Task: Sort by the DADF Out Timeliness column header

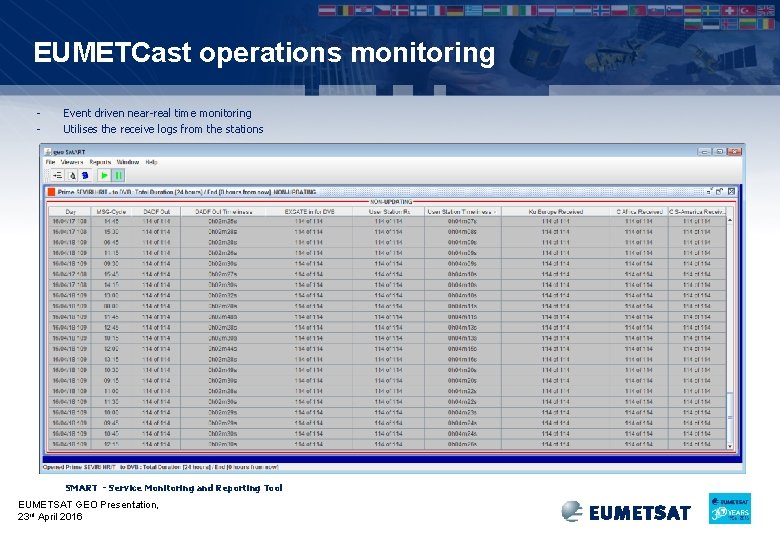Action: point(223,212)
